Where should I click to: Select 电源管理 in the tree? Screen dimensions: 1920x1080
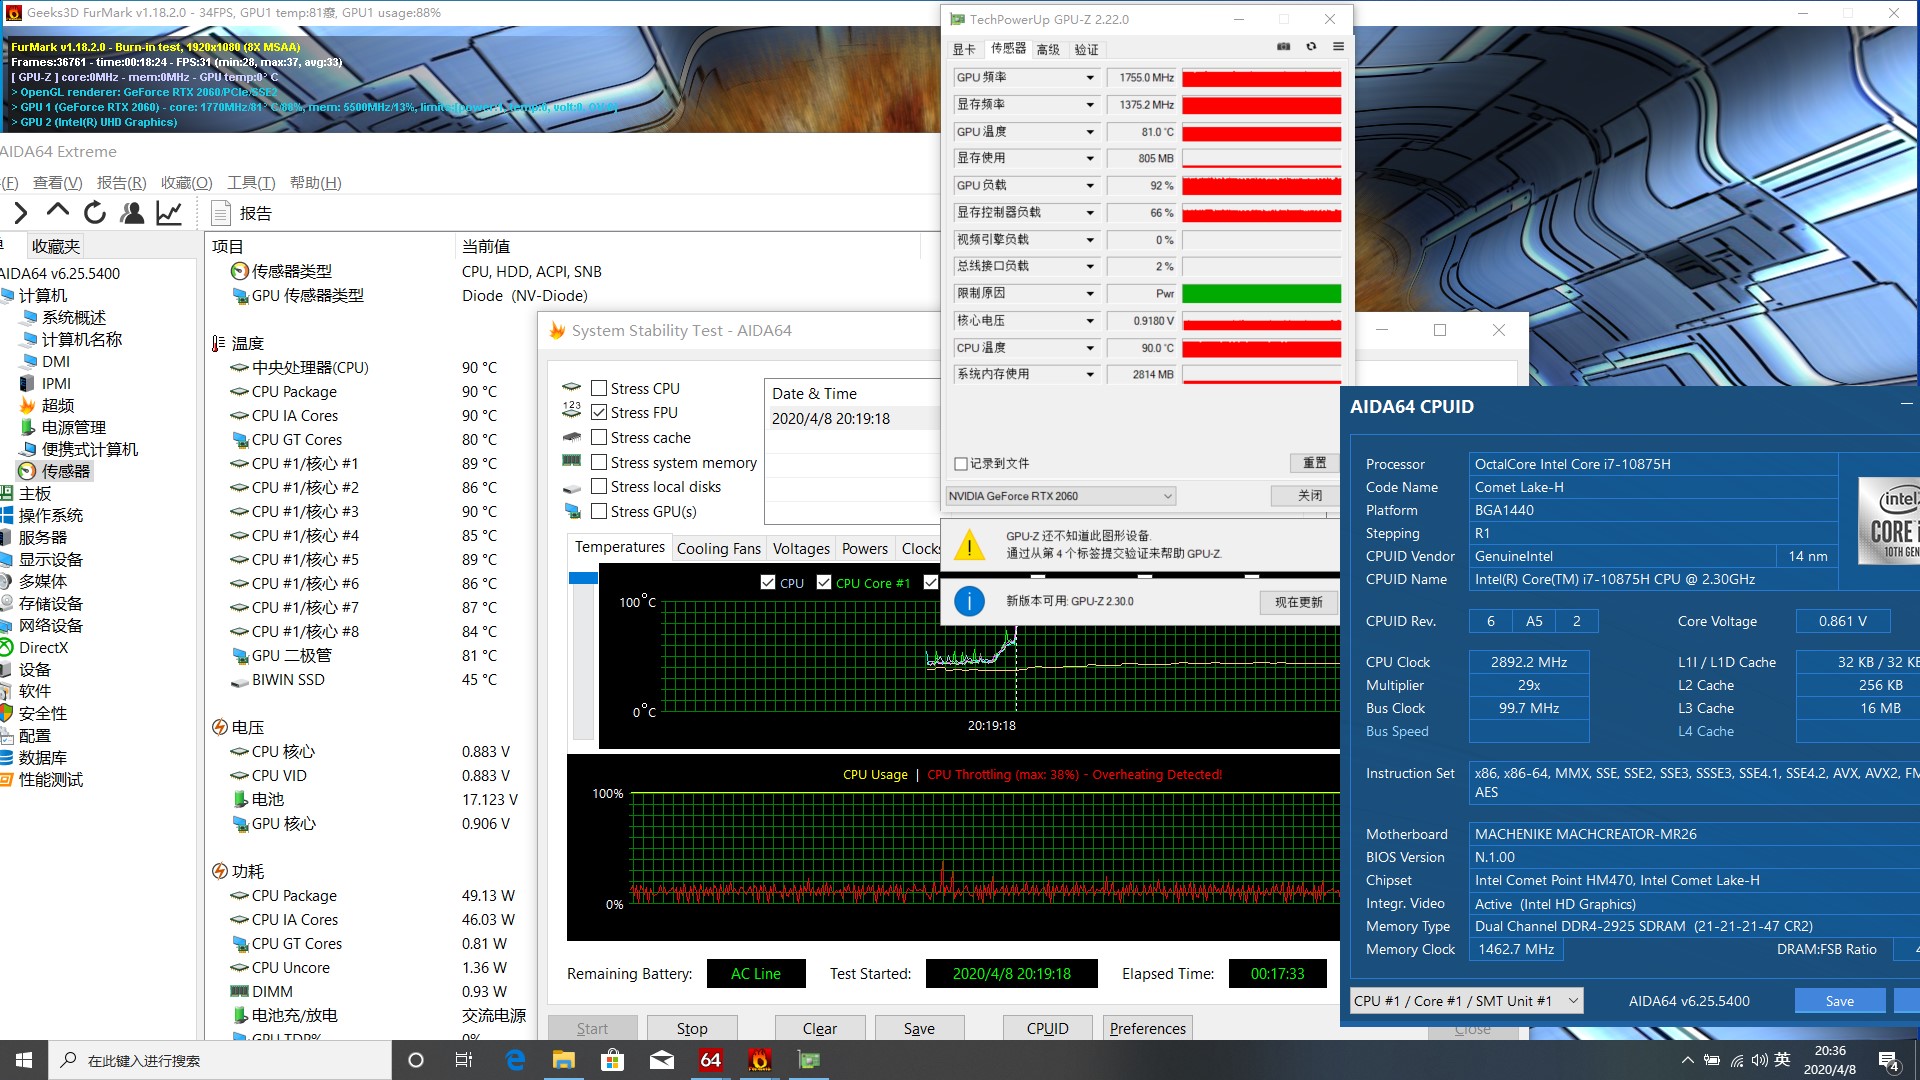tap(73, 427)
